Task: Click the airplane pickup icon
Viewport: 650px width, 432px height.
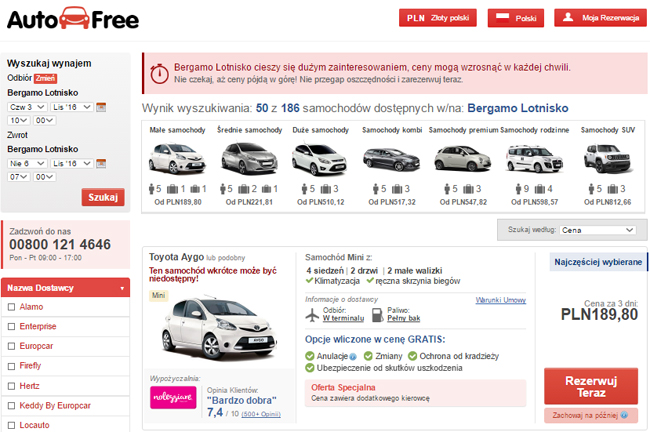Action: click(x=312, y=315)
